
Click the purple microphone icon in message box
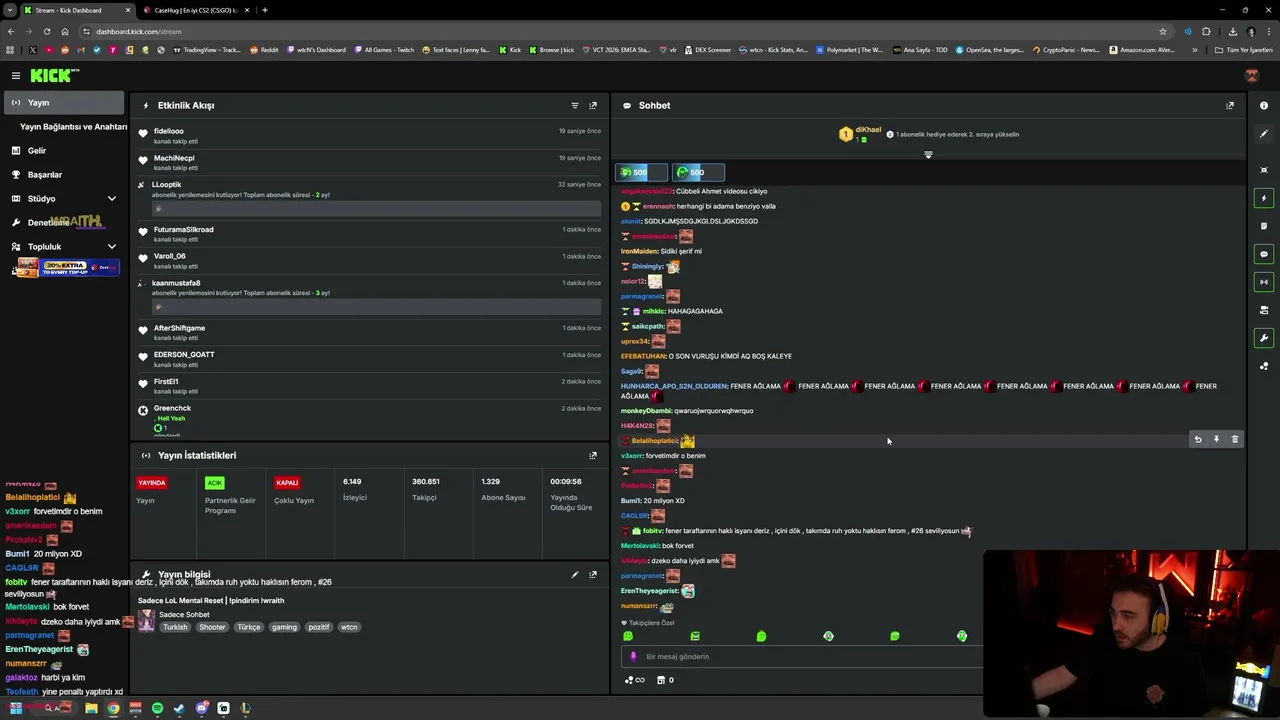[x=633, y=657]
